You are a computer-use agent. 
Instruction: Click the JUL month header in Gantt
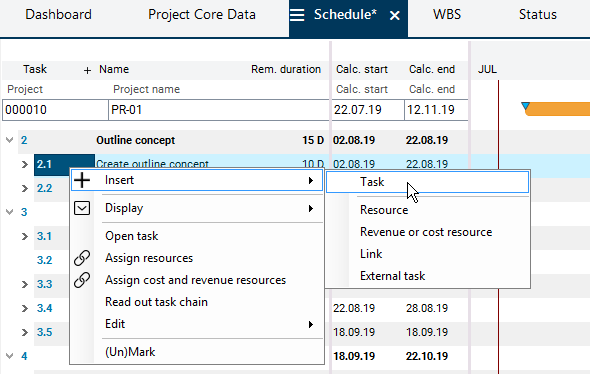pyautogui.click(x=487, y=69)
